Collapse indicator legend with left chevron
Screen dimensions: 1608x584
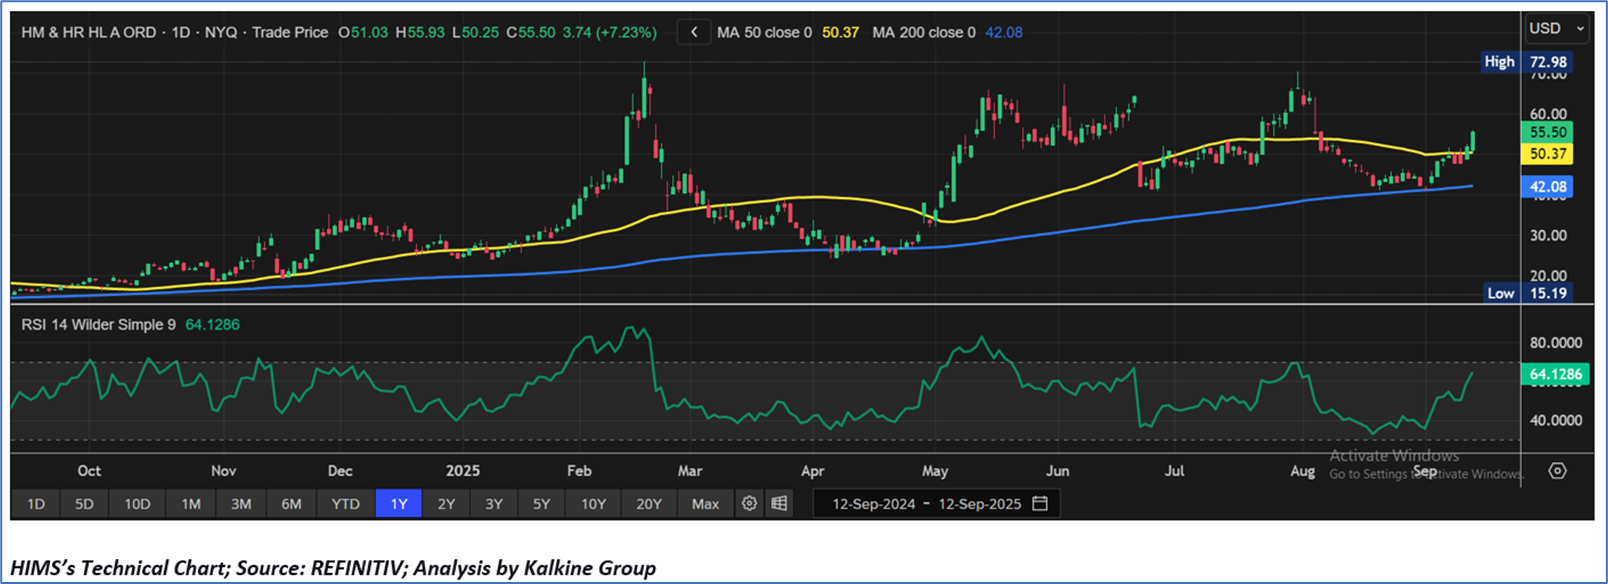tap(694, 32)
